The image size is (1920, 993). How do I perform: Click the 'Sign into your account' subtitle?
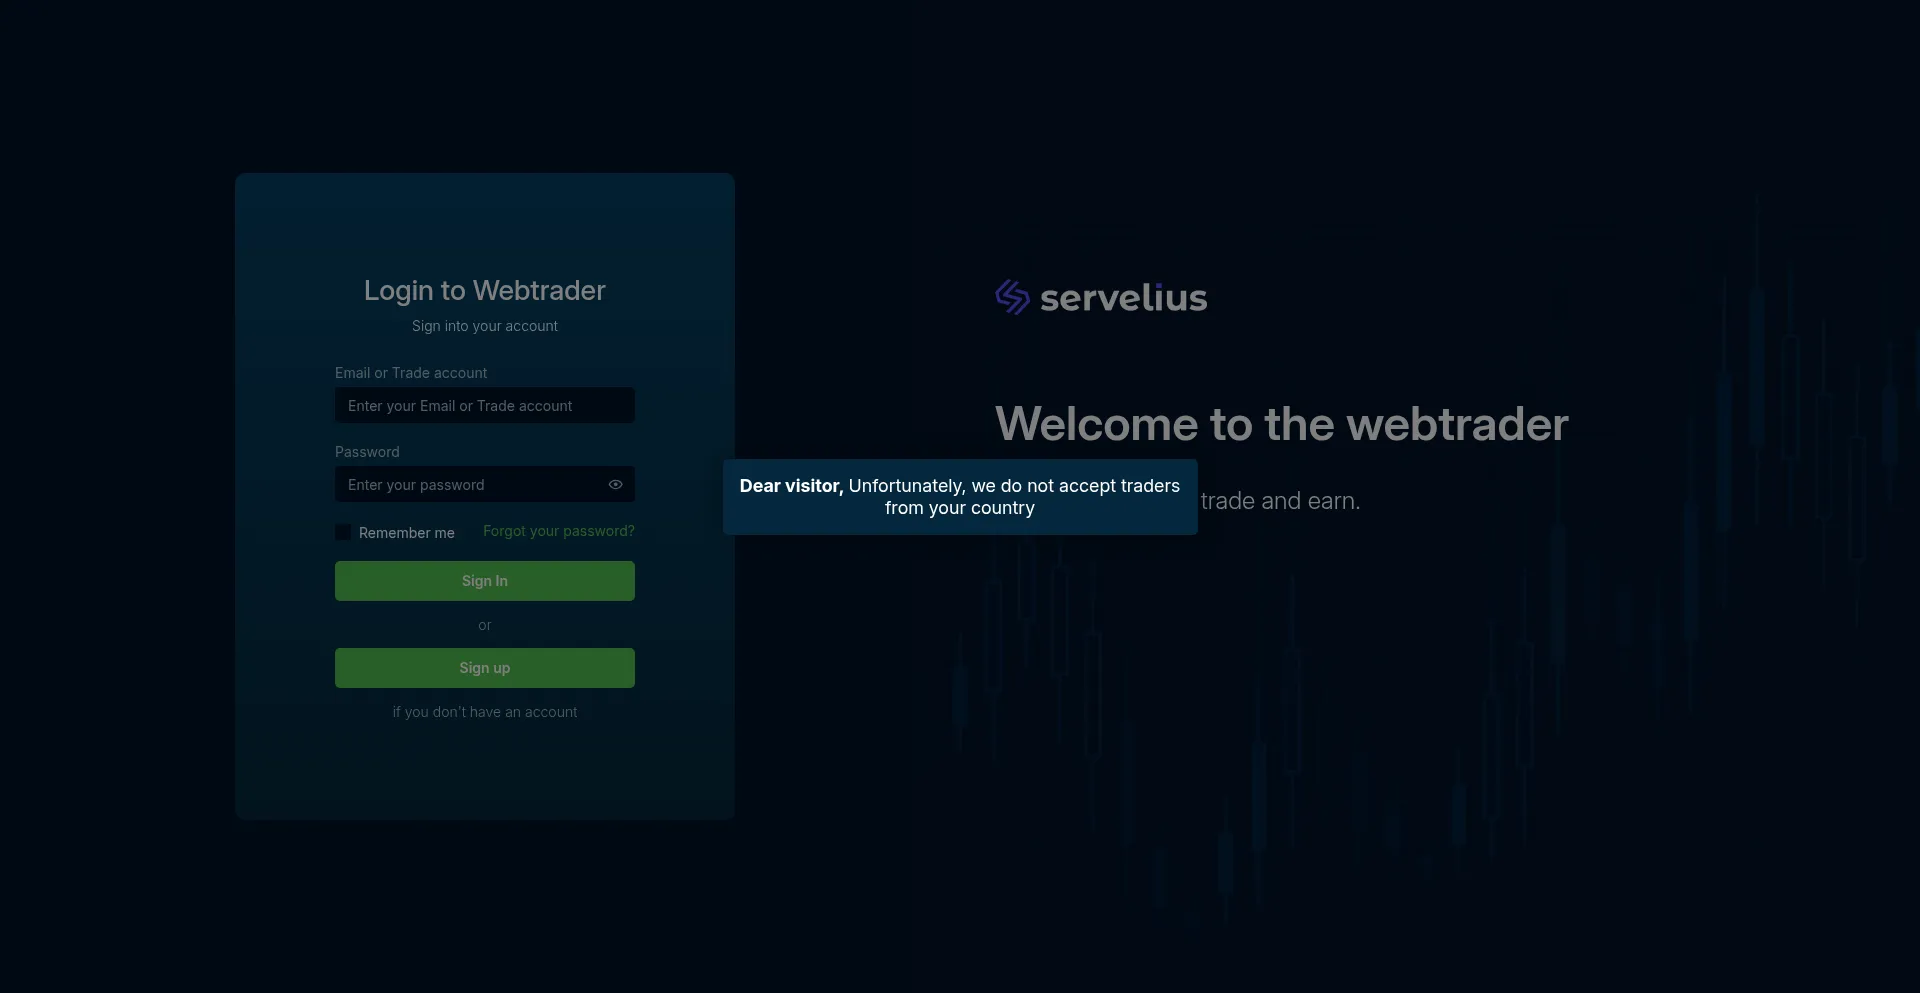tap(484, 326)
